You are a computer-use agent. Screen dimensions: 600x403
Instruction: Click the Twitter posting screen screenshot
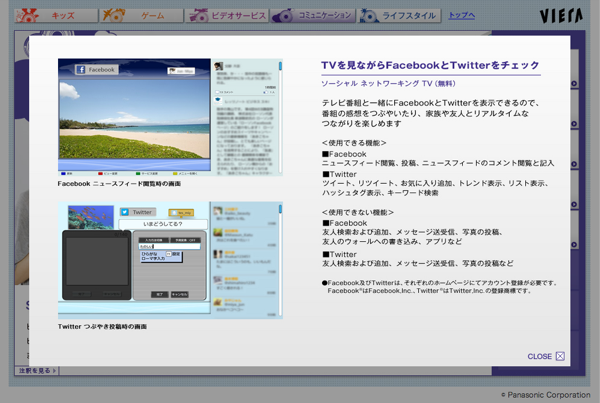[170, 260]
